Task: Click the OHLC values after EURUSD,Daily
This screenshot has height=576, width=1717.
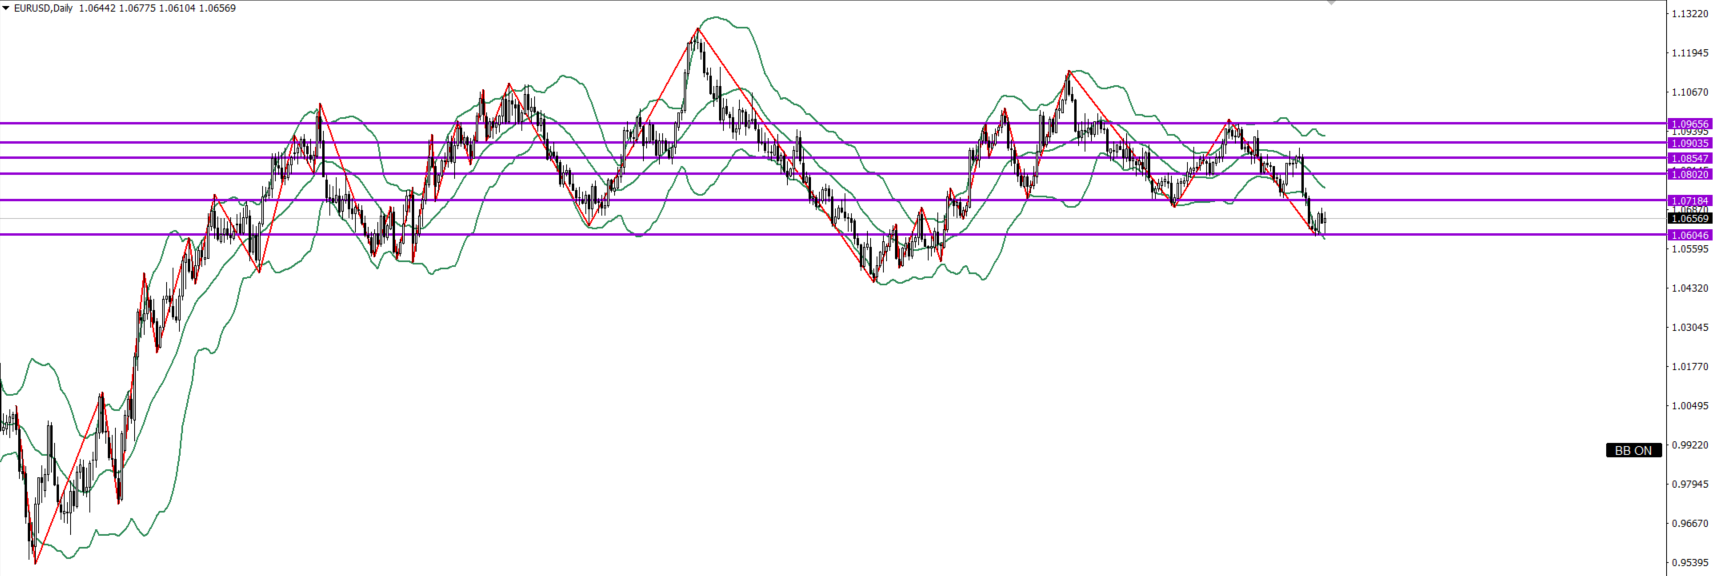Action: click(x=157, y=8)
